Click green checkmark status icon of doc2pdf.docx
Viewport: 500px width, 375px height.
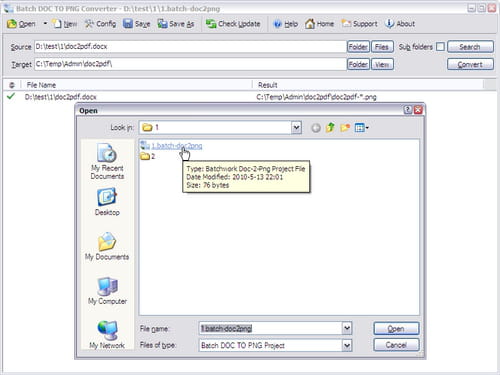point(11,97)
